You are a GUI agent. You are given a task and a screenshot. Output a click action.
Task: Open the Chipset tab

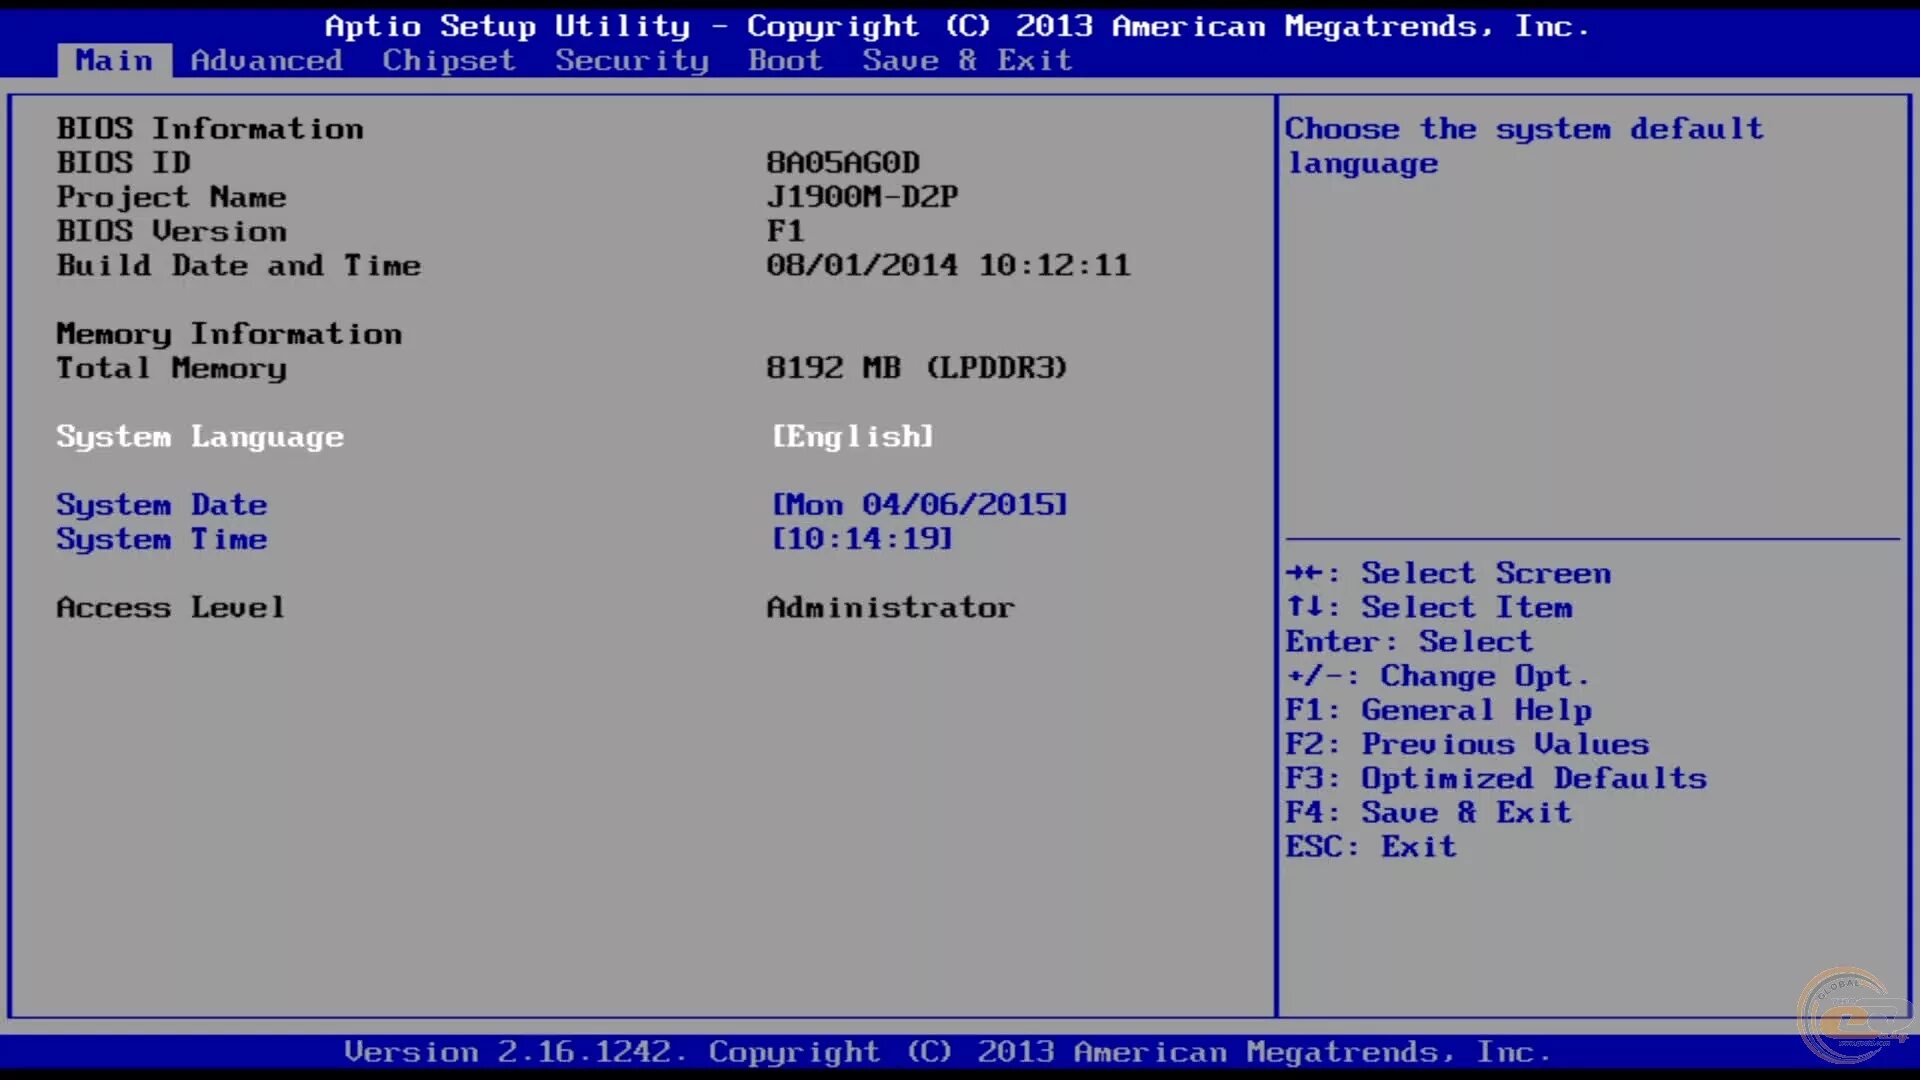[x=448, y=60]
